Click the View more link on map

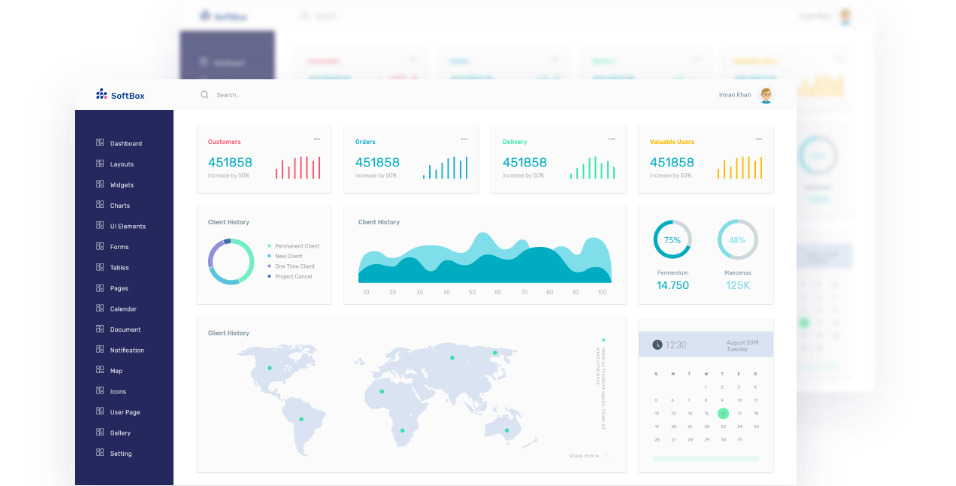click(x=584, y=456)
